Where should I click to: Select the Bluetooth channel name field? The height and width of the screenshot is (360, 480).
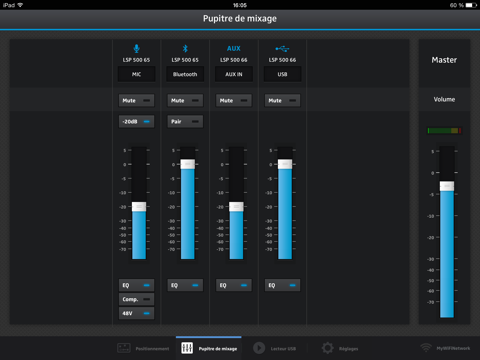pyautogui.click(x=185, y=74)
